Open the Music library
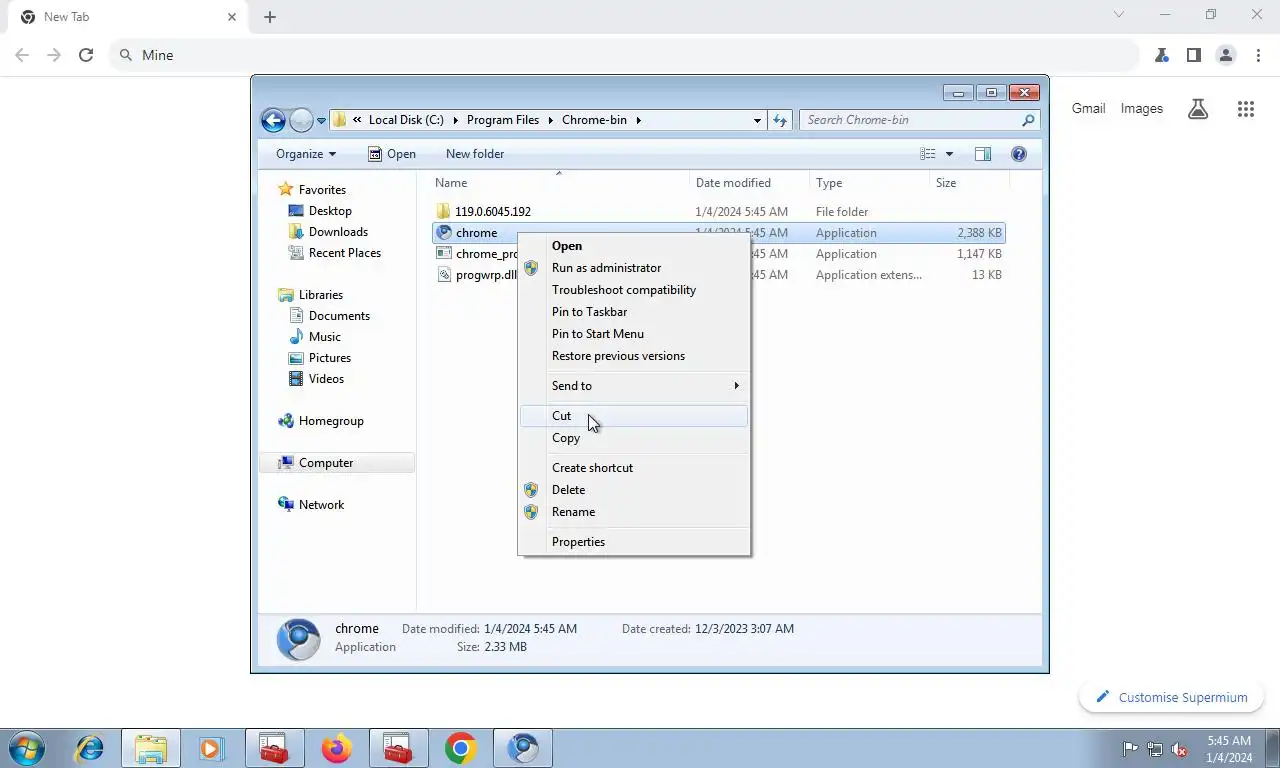 pos(324,337)
